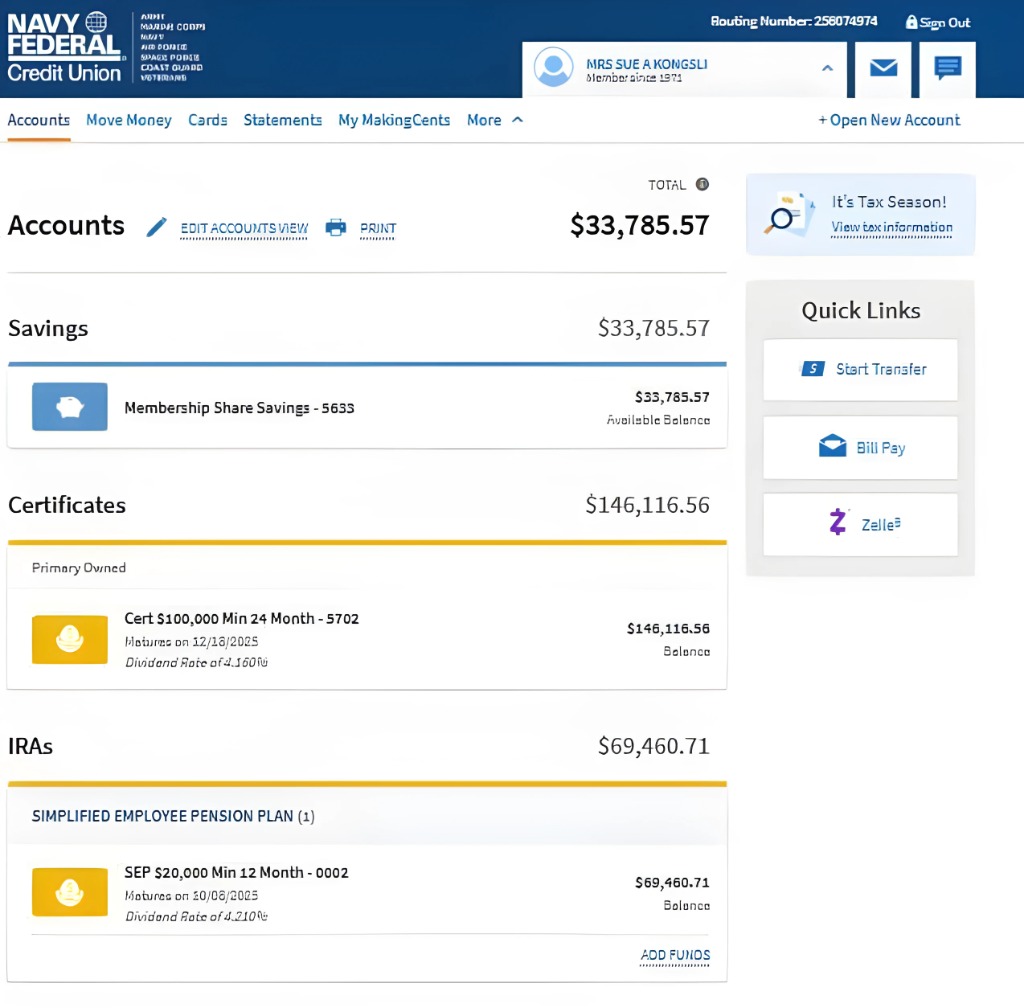Click ADD FUNDS link
Viewport: 1024px width, 1008px height.
point(675,955)
